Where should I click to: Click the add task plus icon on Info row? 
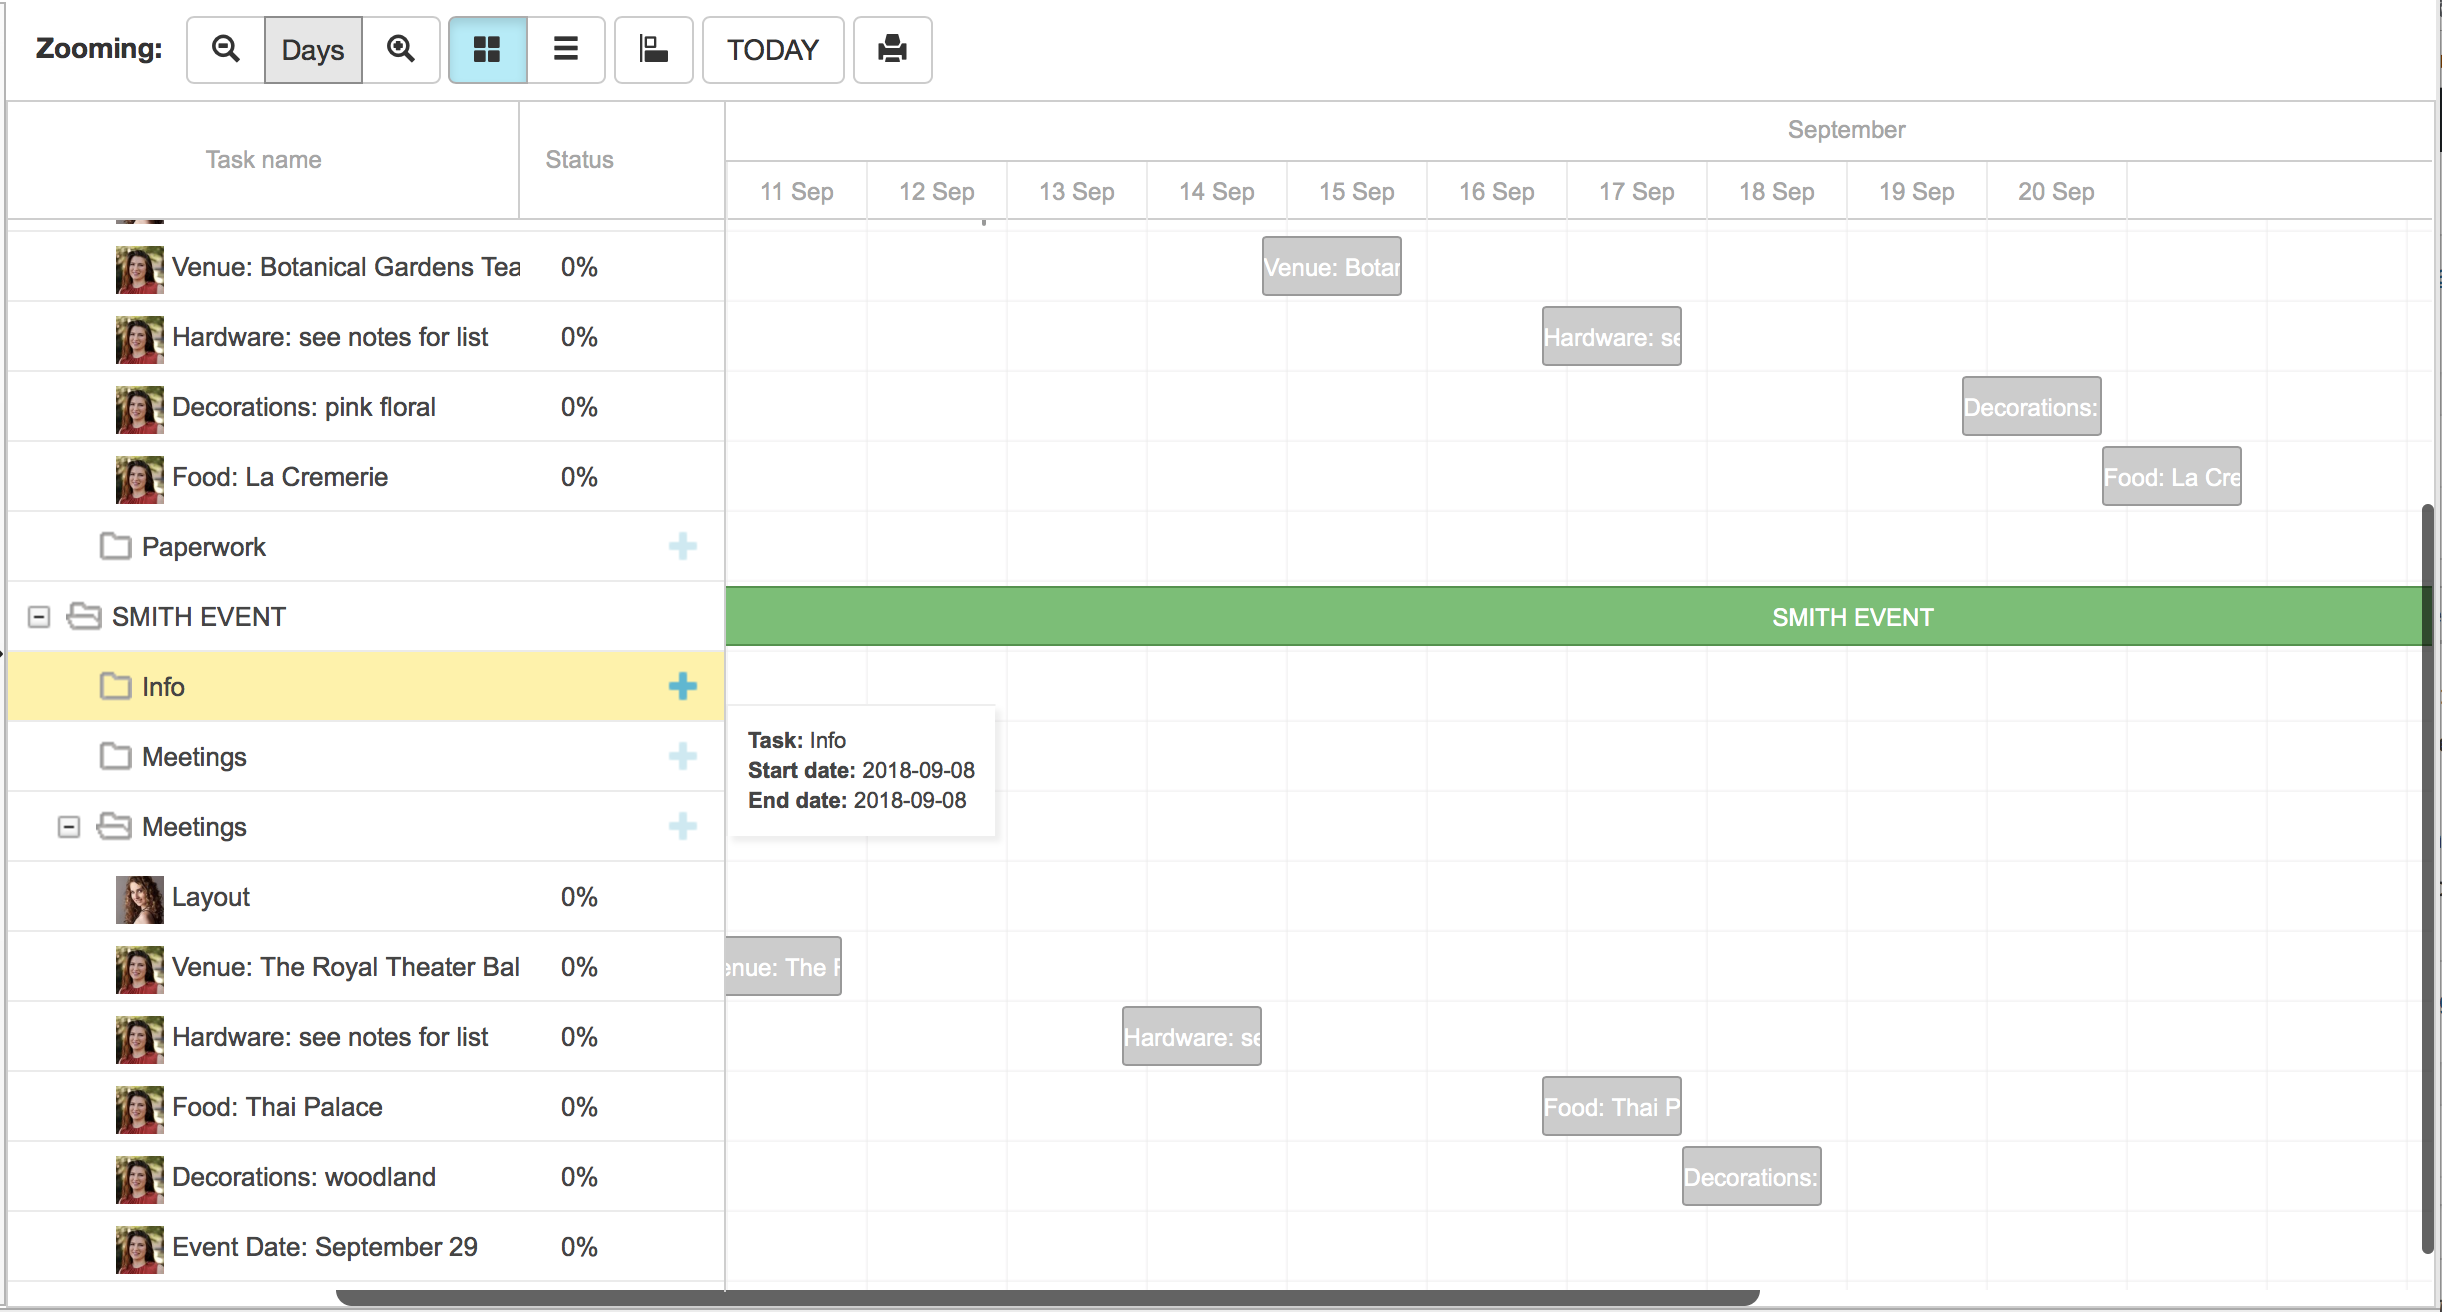coord(683,686)
